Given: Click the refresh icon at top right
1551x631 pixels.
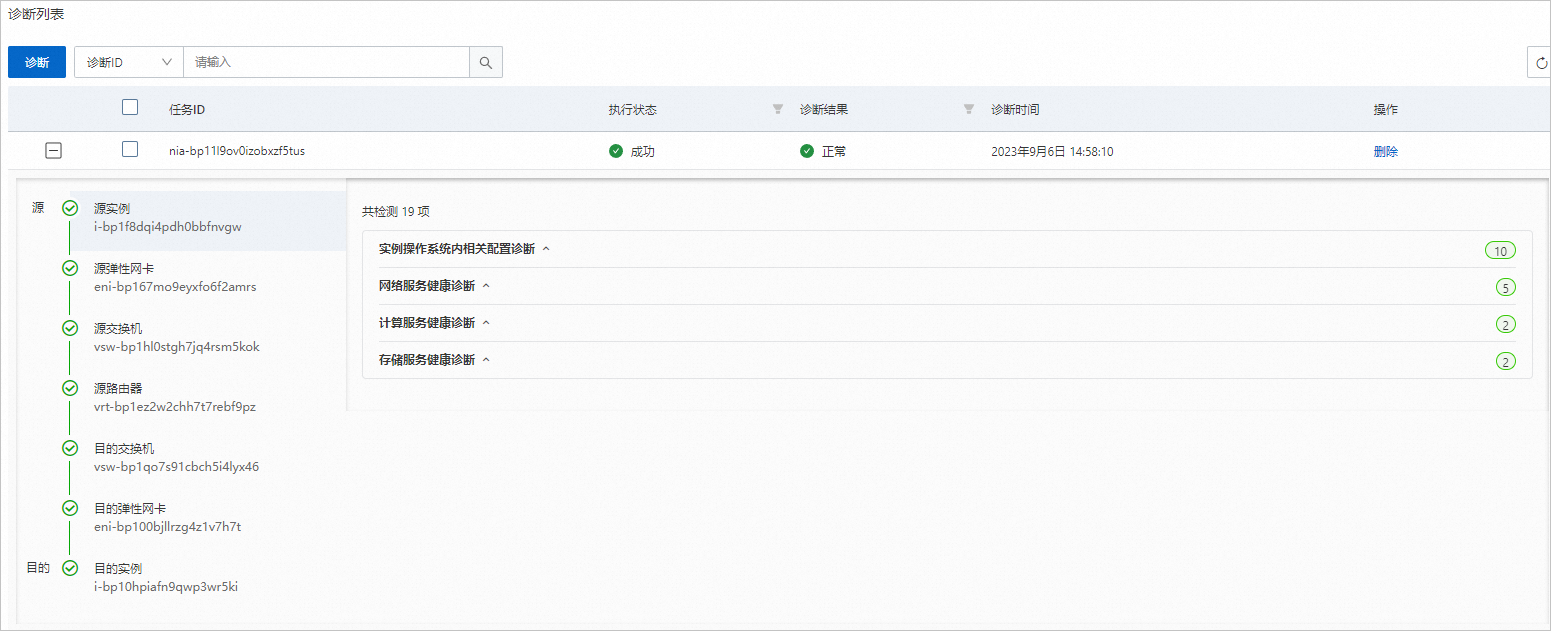Looking at the screenshot, I should tap(1541, 61).
